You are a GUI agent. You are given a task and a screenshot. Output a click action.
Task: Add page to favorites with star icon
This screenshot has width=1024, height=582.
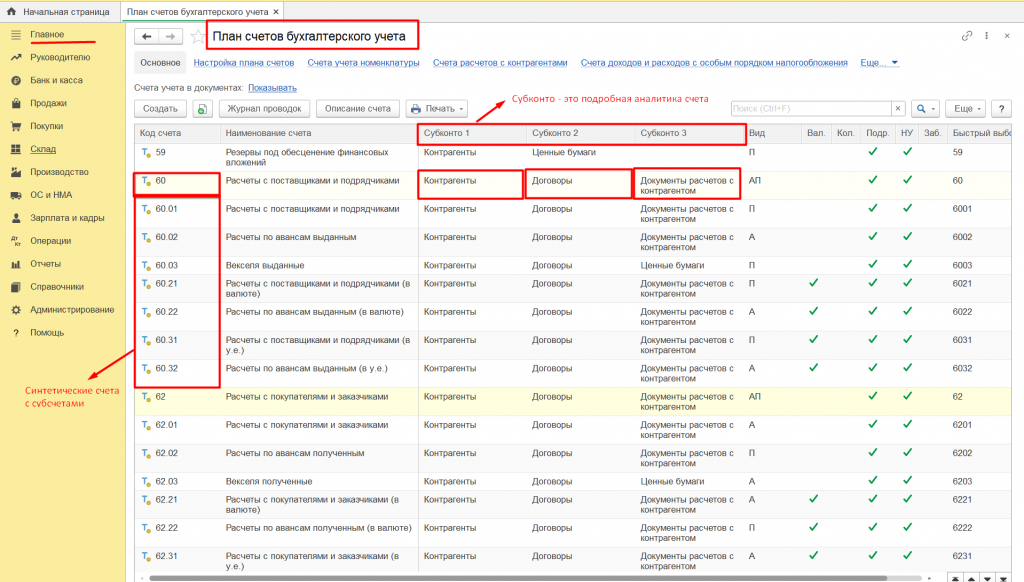tap(195, 37)
